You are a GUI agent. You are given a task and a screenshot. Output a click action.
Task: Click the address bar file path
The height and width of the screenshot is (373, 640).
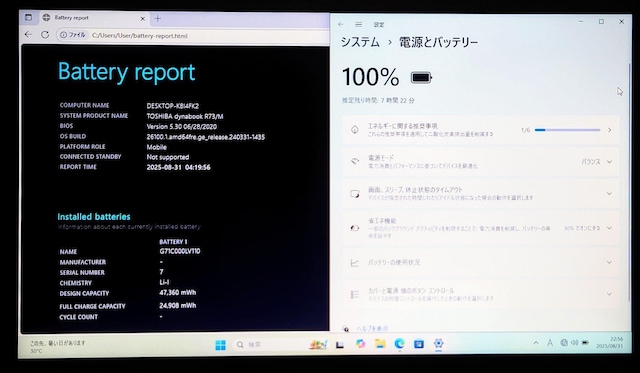pos(140,36)
